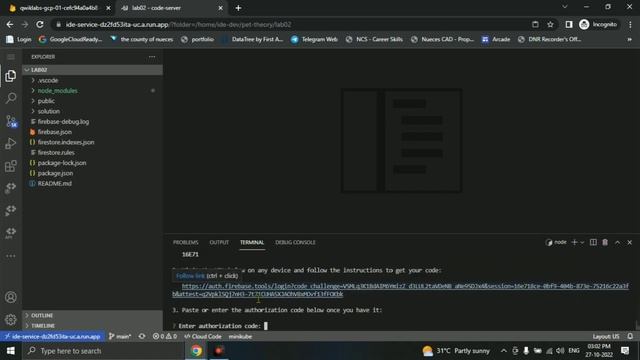This screenshot has height=360, width=640.
Task: Open the hamburger menu in activity bar
Action: [11, 57]
